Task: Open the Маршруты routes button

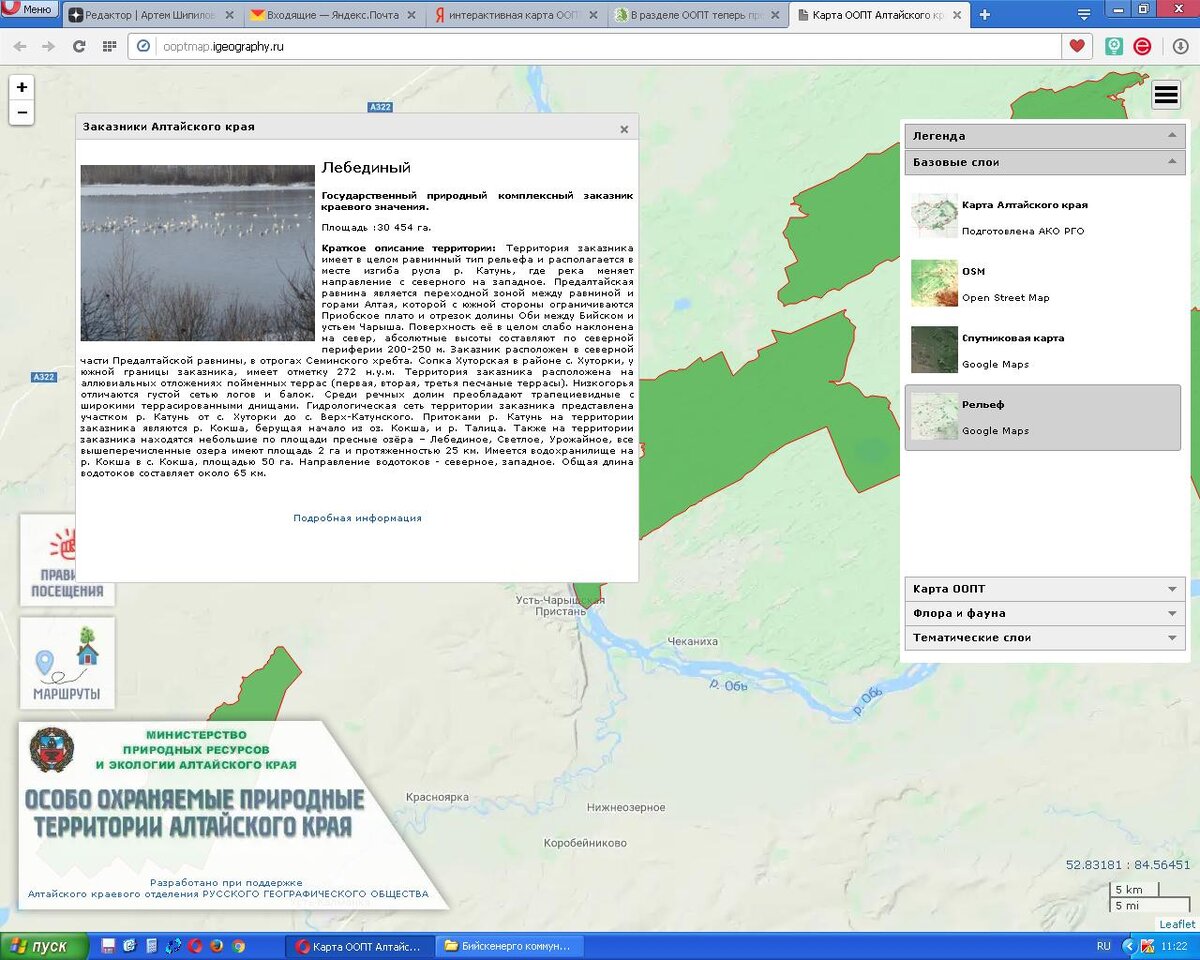Action: pyautogui.click(x=68, y=664)
